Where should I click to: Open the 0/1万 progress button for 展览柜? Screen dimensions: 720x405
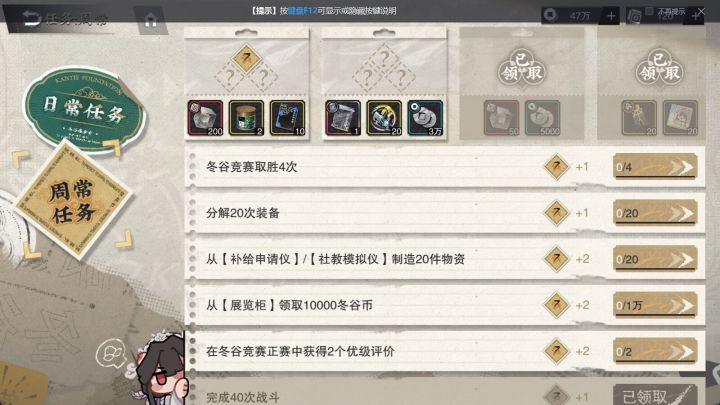point(655,305)
